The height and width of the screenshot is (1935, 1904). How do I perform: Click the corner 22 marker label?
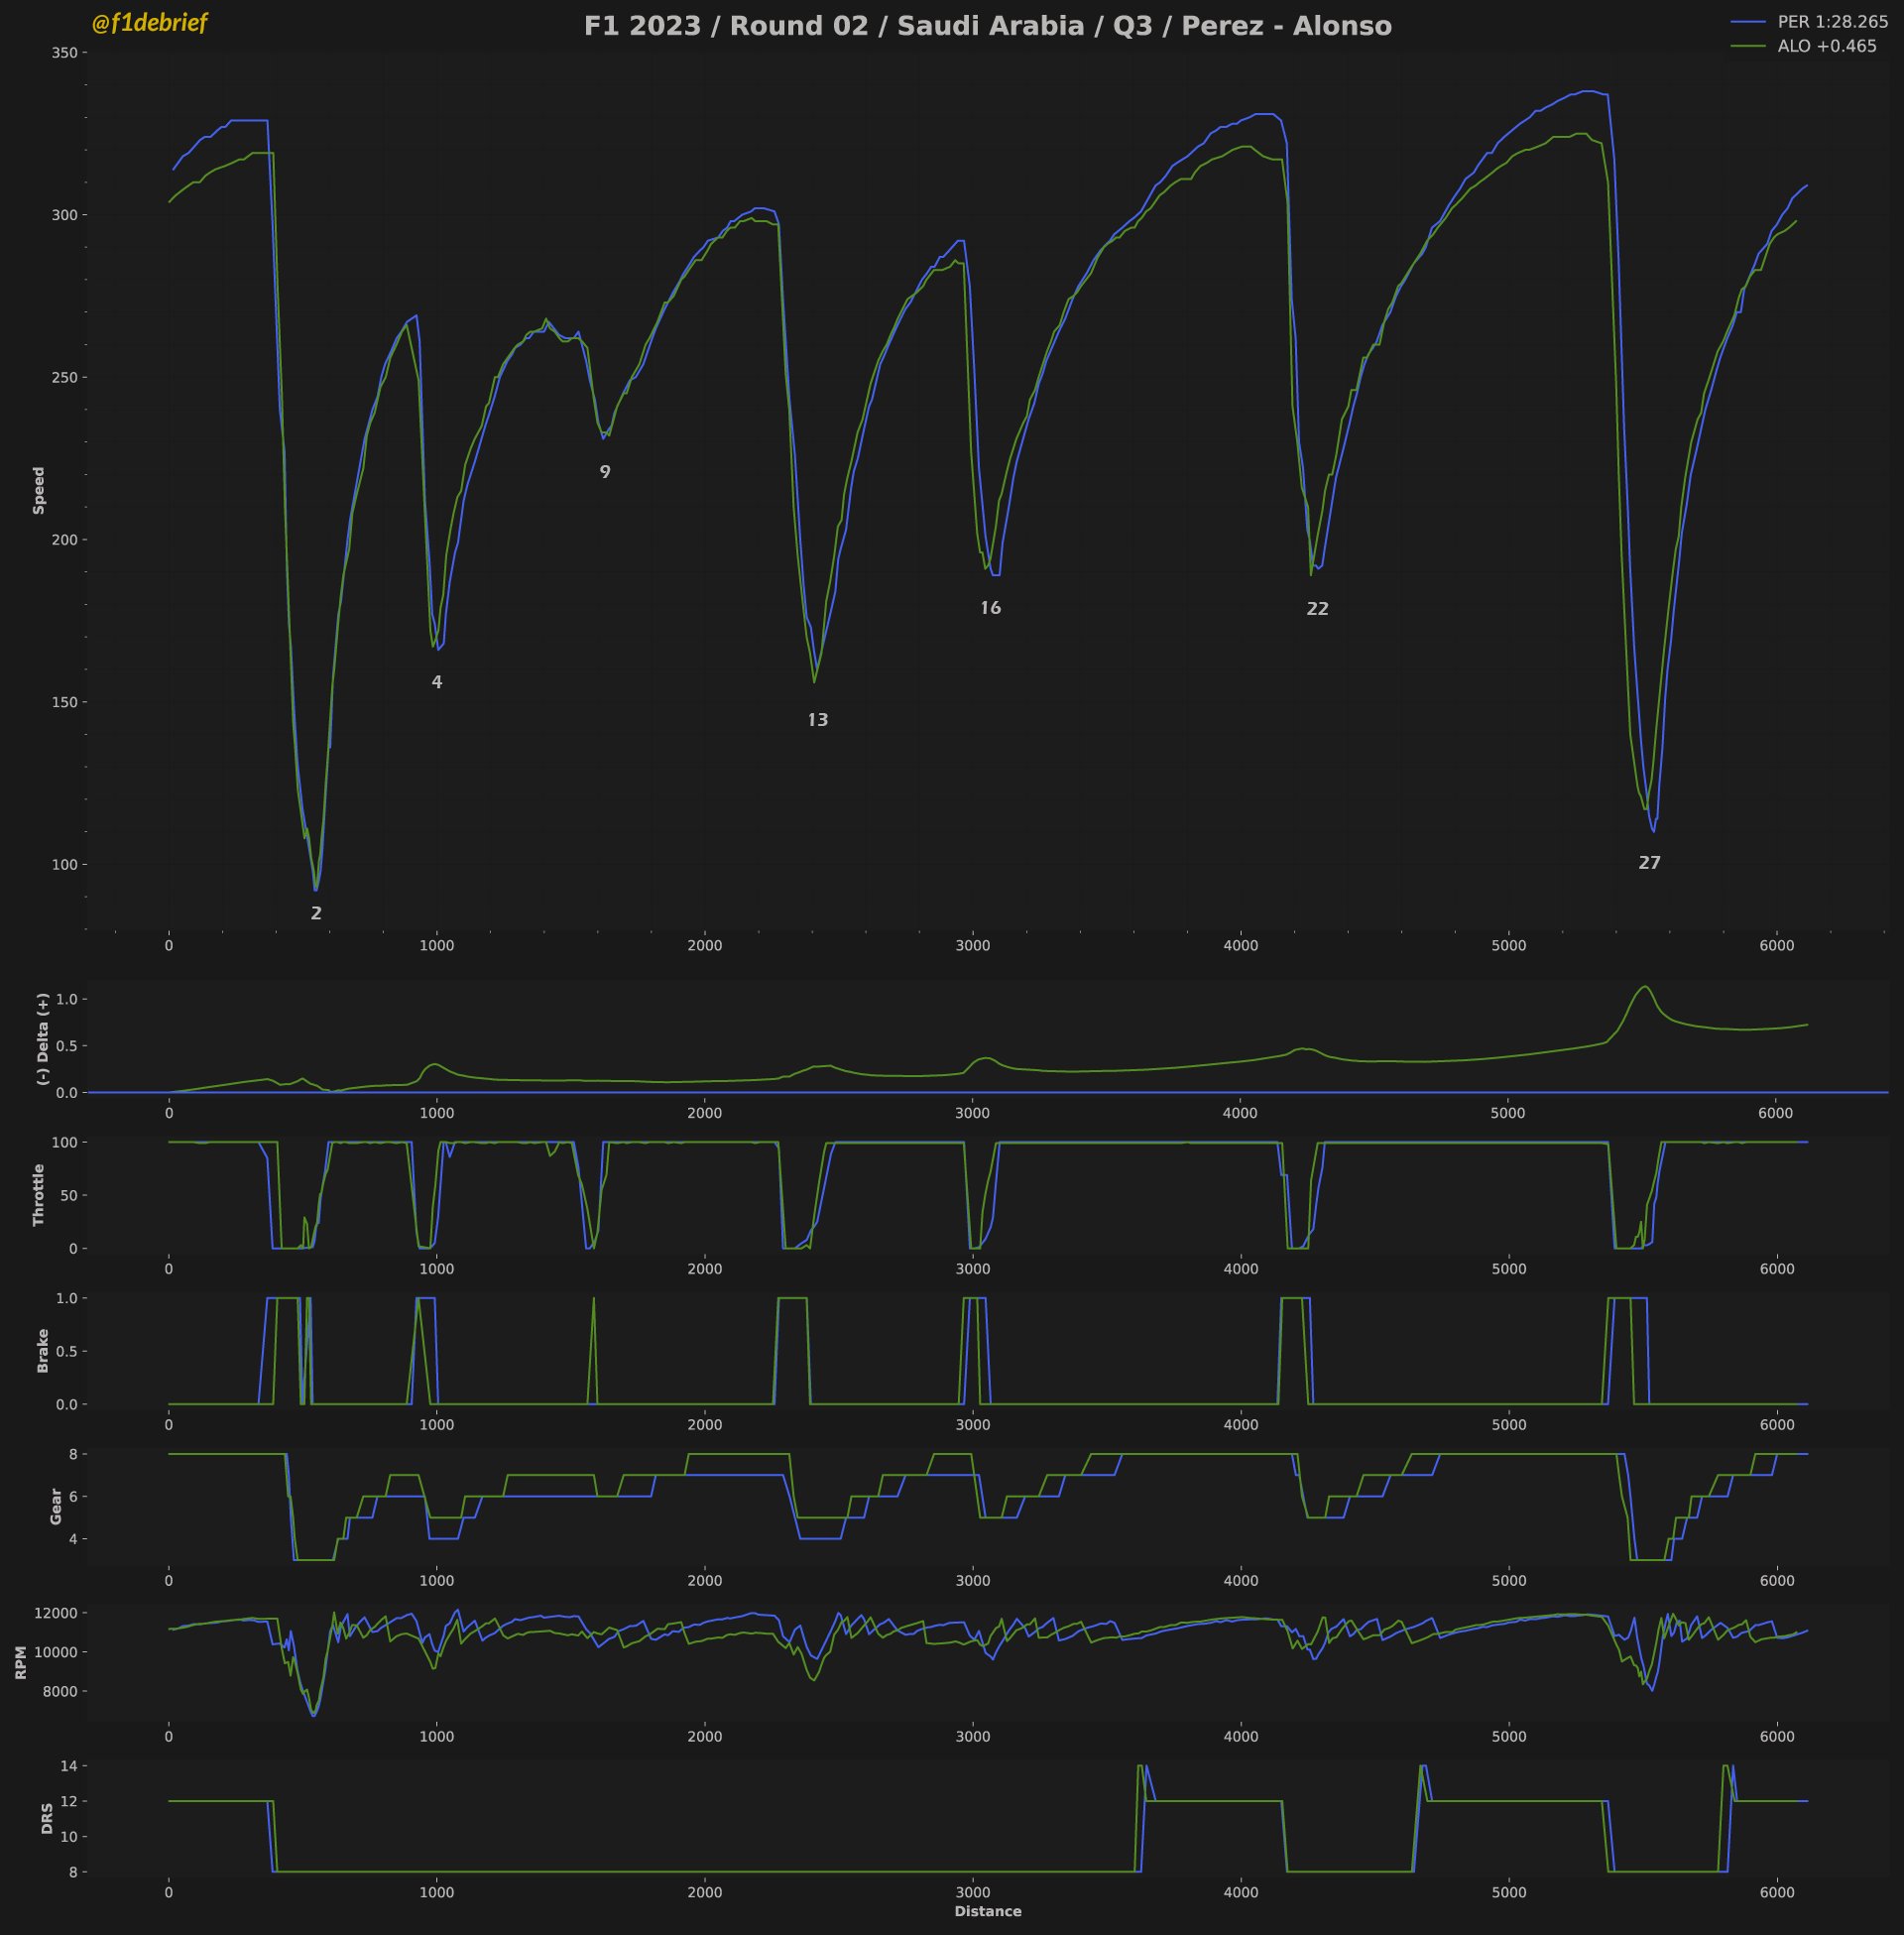(x=1317, y=609)
